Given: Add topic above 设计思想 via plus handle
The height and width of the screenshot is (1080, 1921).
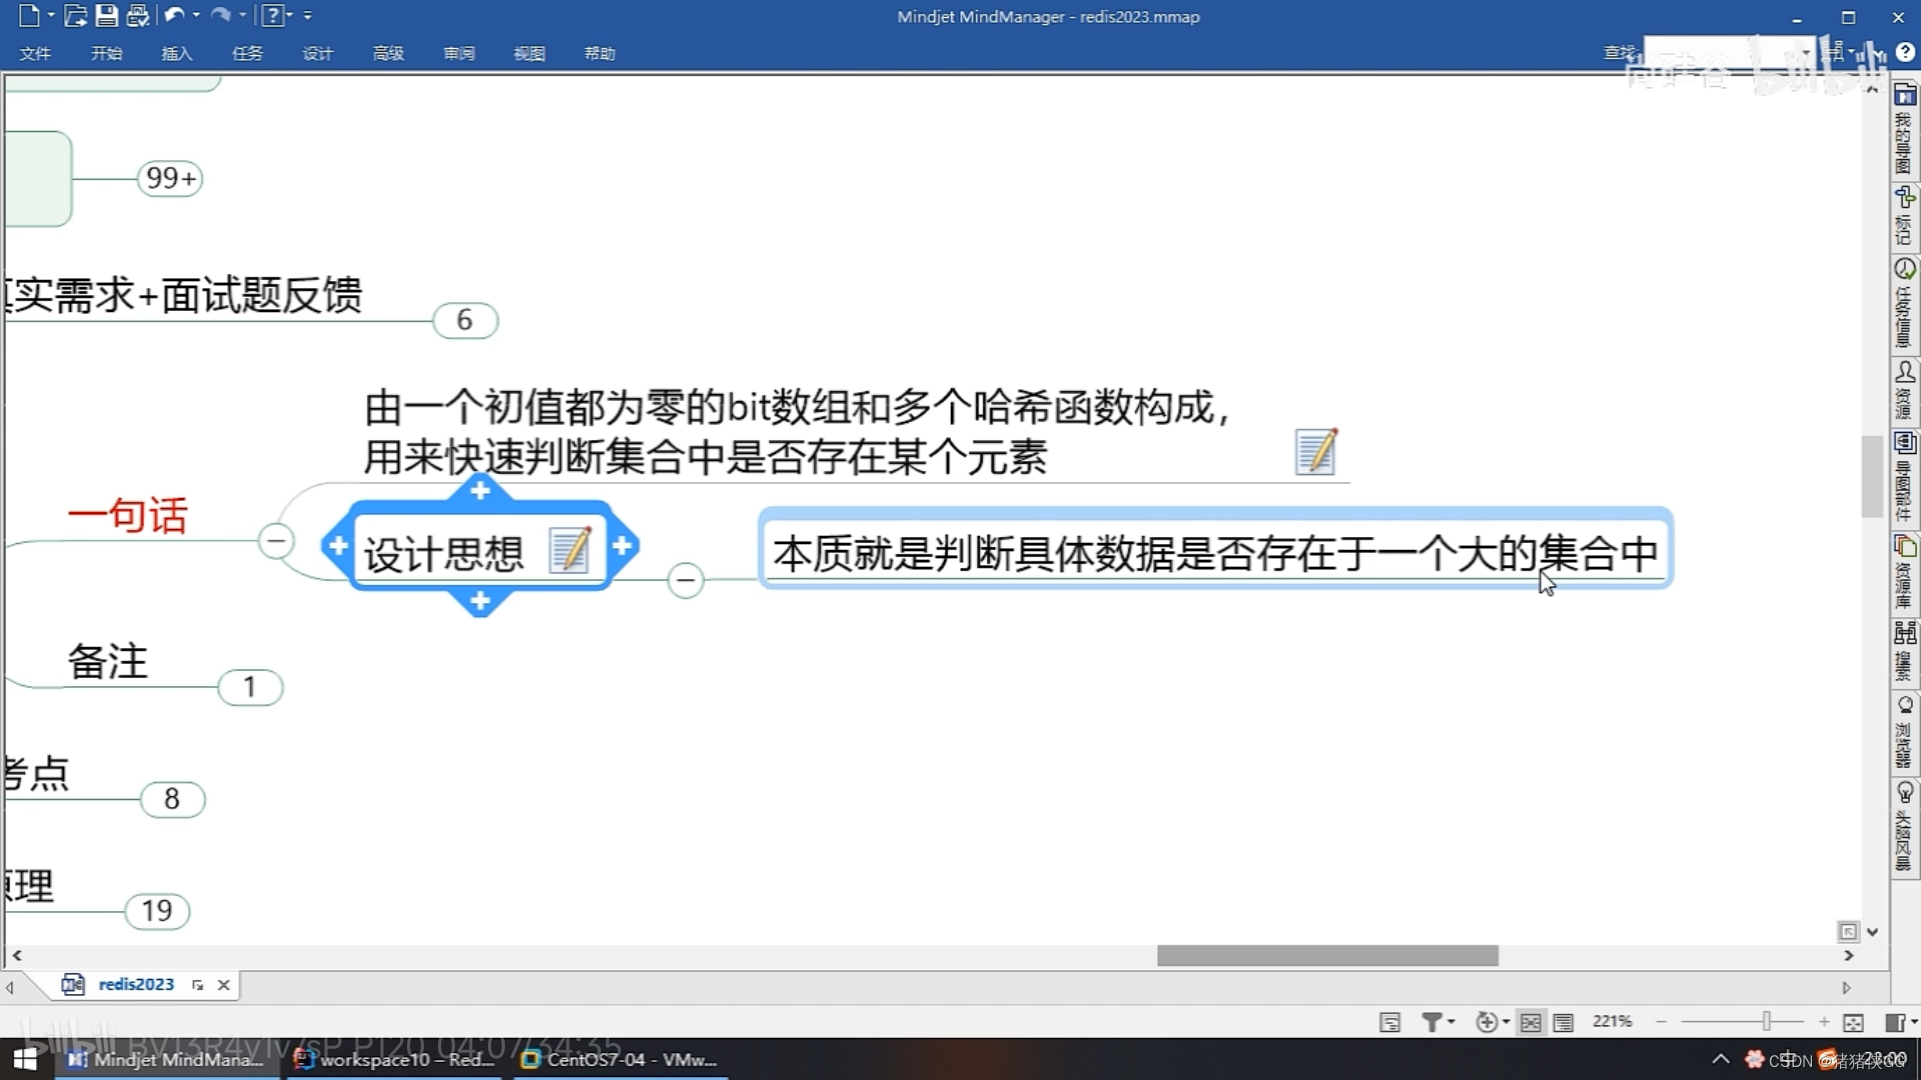Looking at the screenshot, I should pos(480,491).
